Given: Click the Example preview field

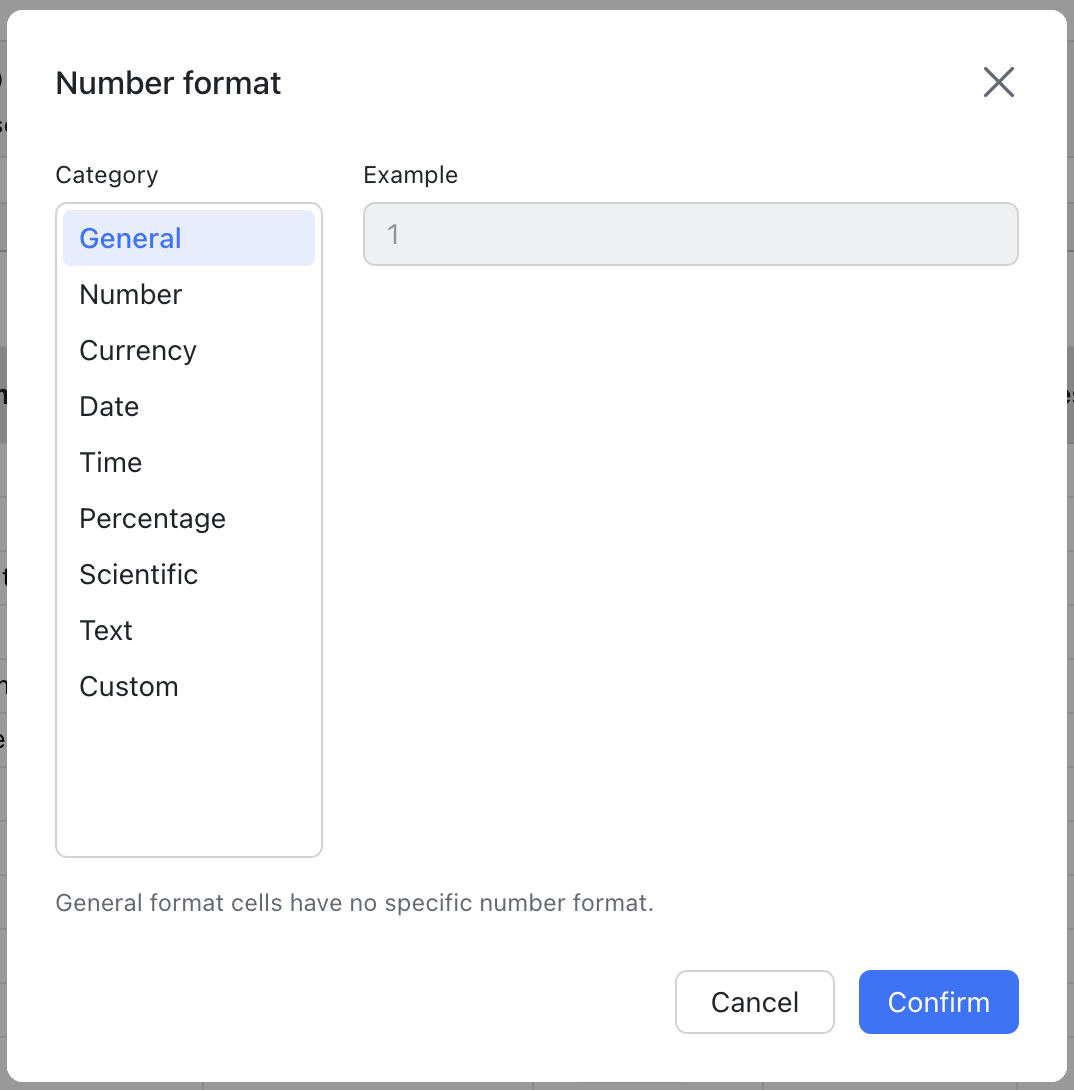Looking at the screenshot, I should click(690, 234).
